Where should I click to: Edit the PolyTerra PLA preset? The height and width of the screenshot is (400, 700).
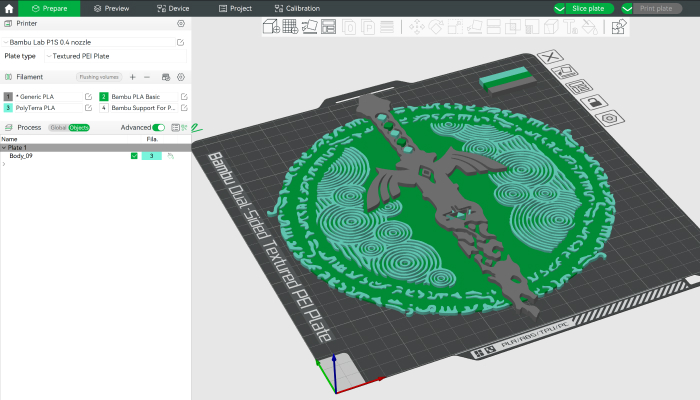[x=88, y=108]
